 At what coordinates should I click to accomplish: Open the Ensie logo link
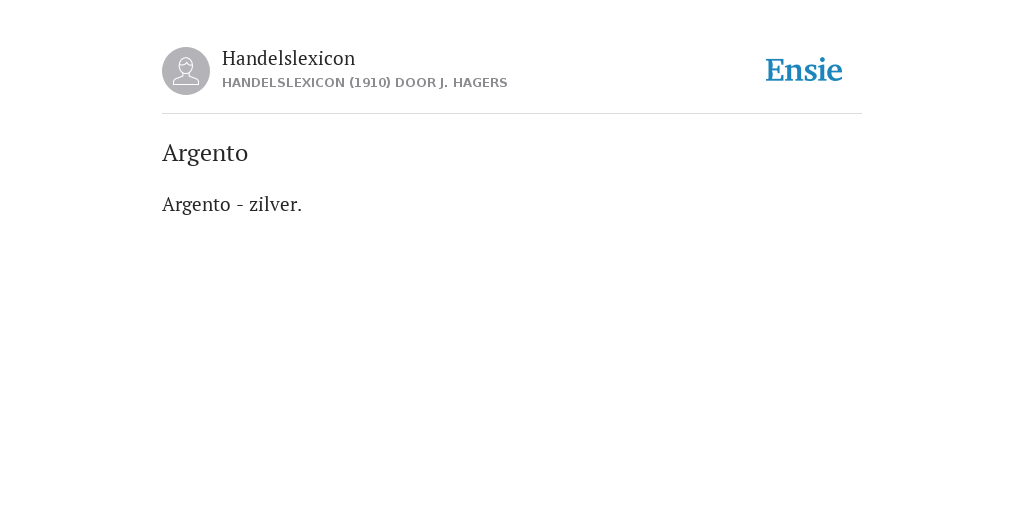pos(804,71)
